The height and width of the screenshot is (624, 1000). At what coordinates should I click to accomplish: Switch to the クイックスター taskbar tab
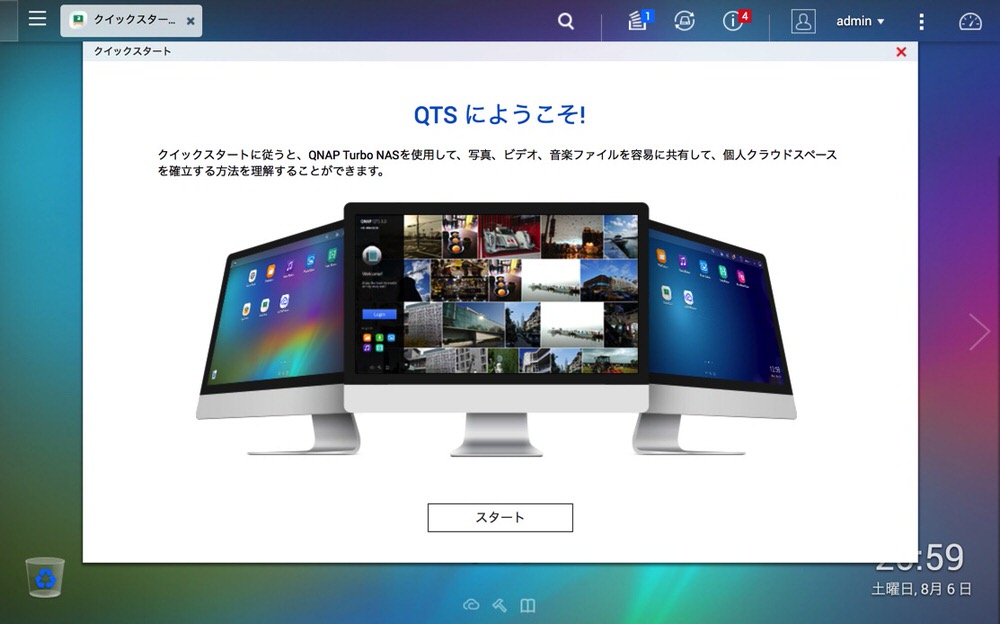coord(131,20)
